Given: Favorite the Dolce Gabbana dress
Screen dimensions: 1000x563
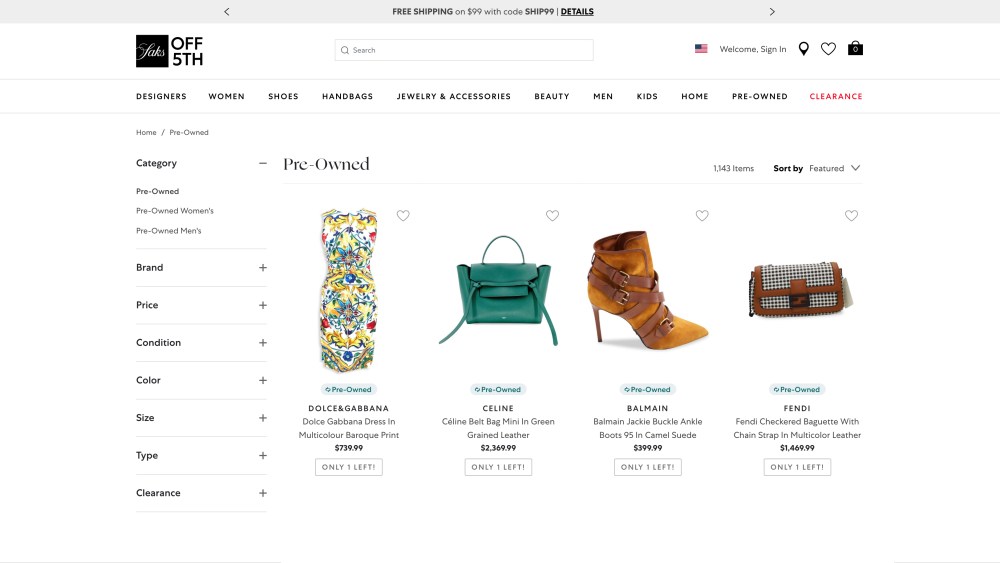Looking at the screenshot, I should [x=403, y=216].
